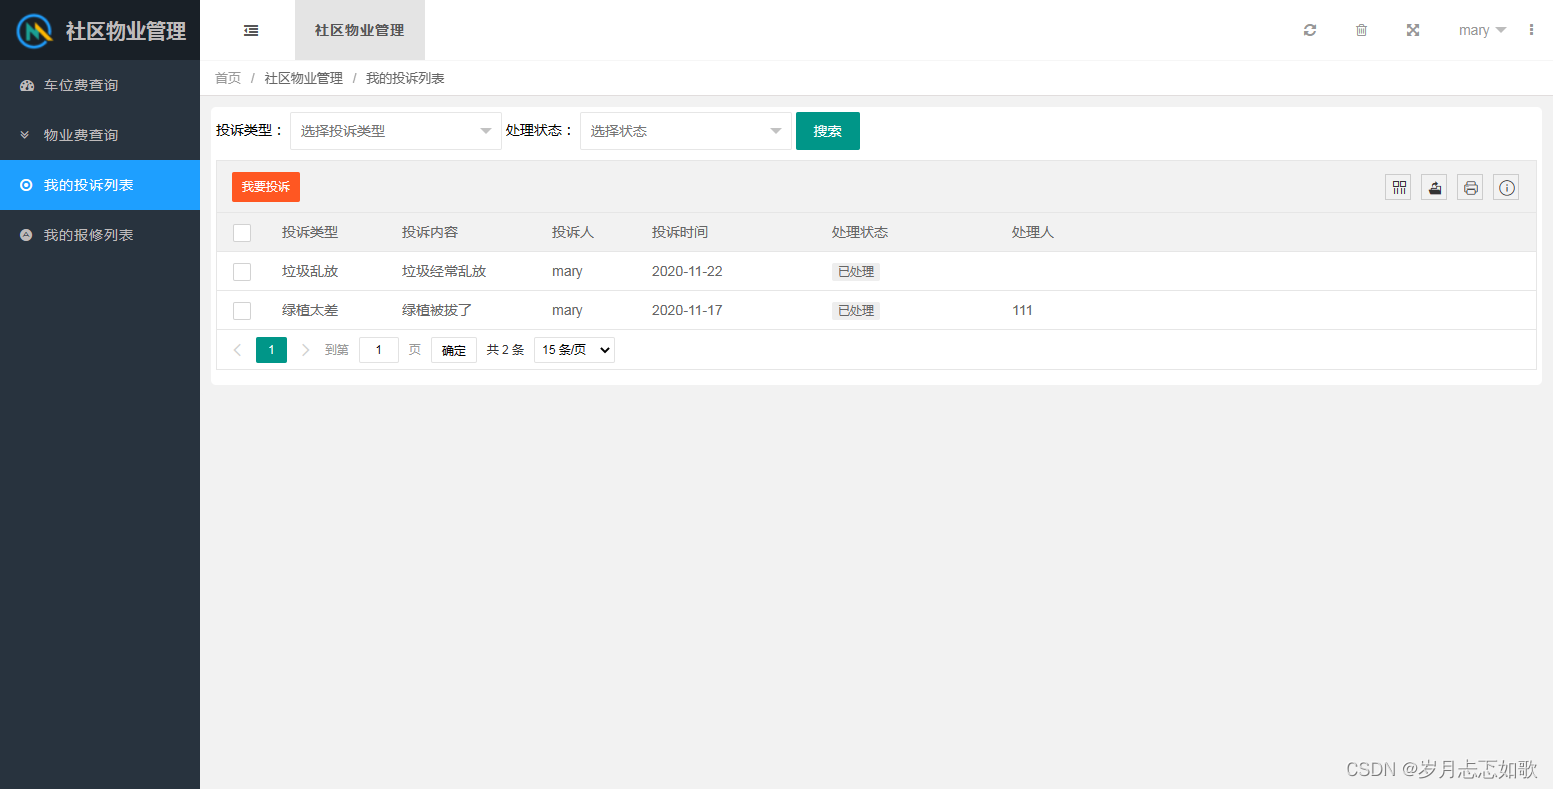The height and width of the screenshot is (789, 1553).
Task: Click the trash can icon in top bar
Action: (1361, 30)
